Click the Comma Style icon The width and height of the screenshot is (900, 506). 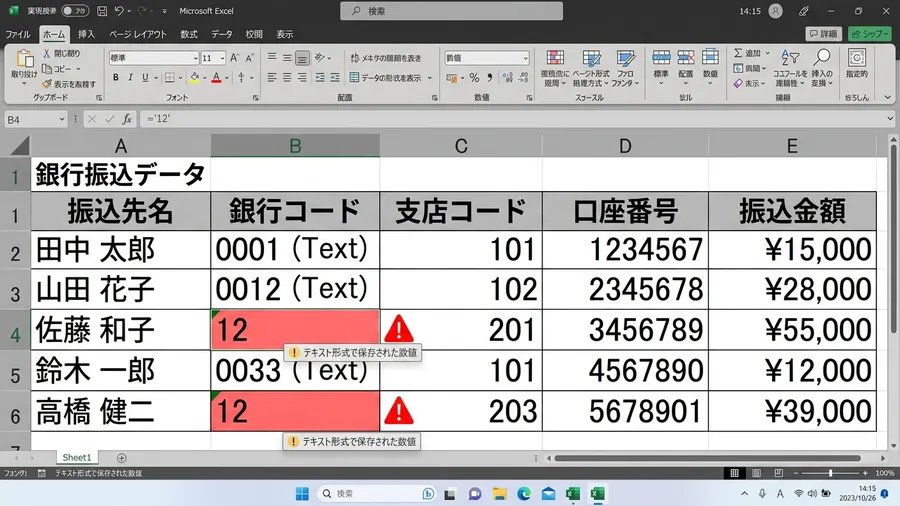[490, 77]
